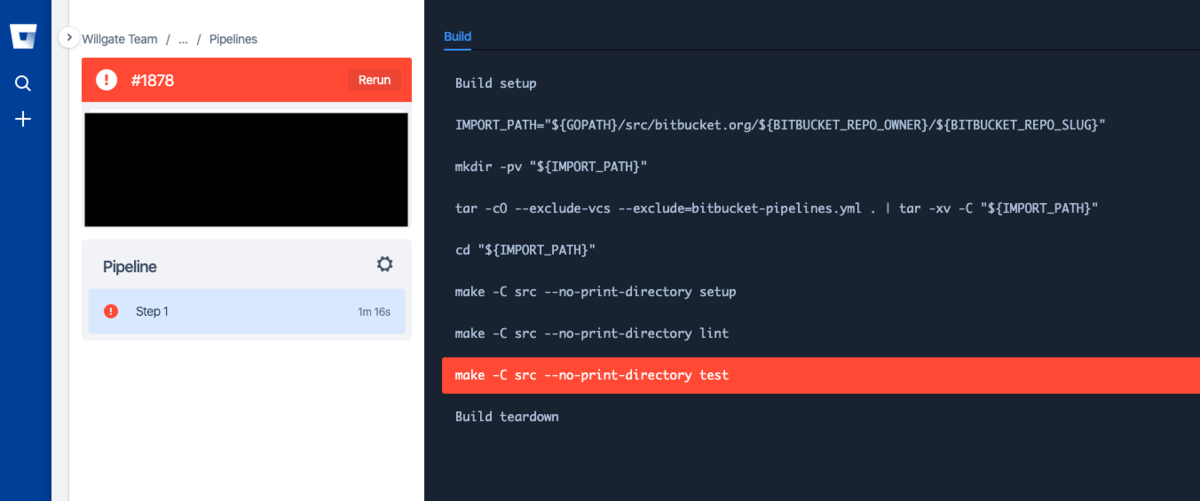The height and width of the screenshot is (501, 1200).
Task: Open search with the magnifier icon
Action: (x=24, y=83)
